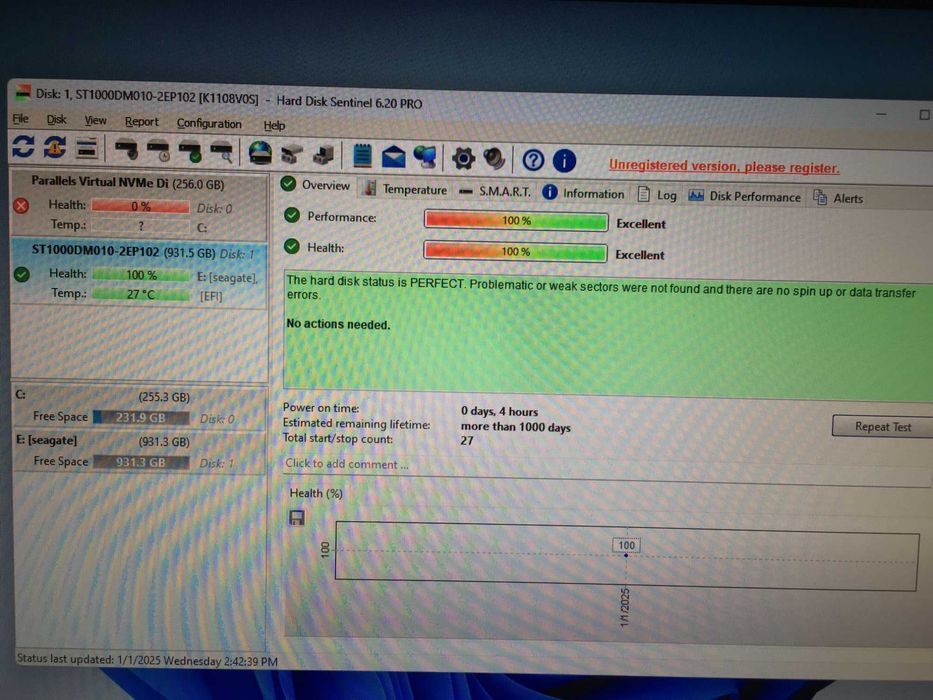Switch to the Overview tab
The height and width of the screenshot is (700, 933).
tap(316, 185)
